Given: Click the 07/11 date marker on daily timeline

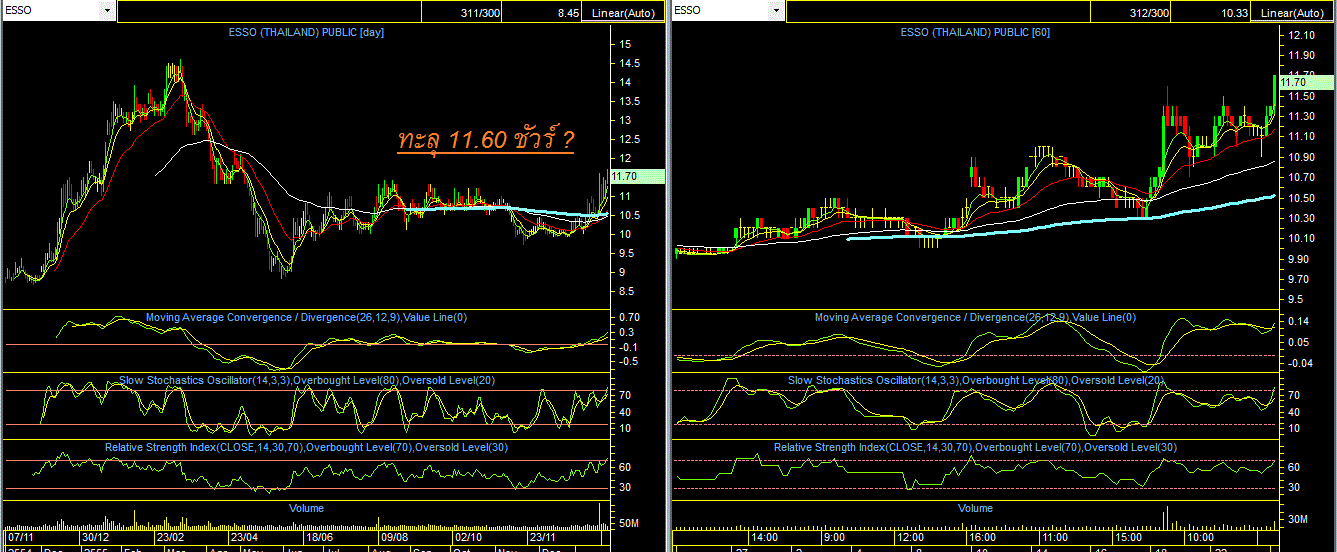Looking at the screenshot, I should pos(21,537).
